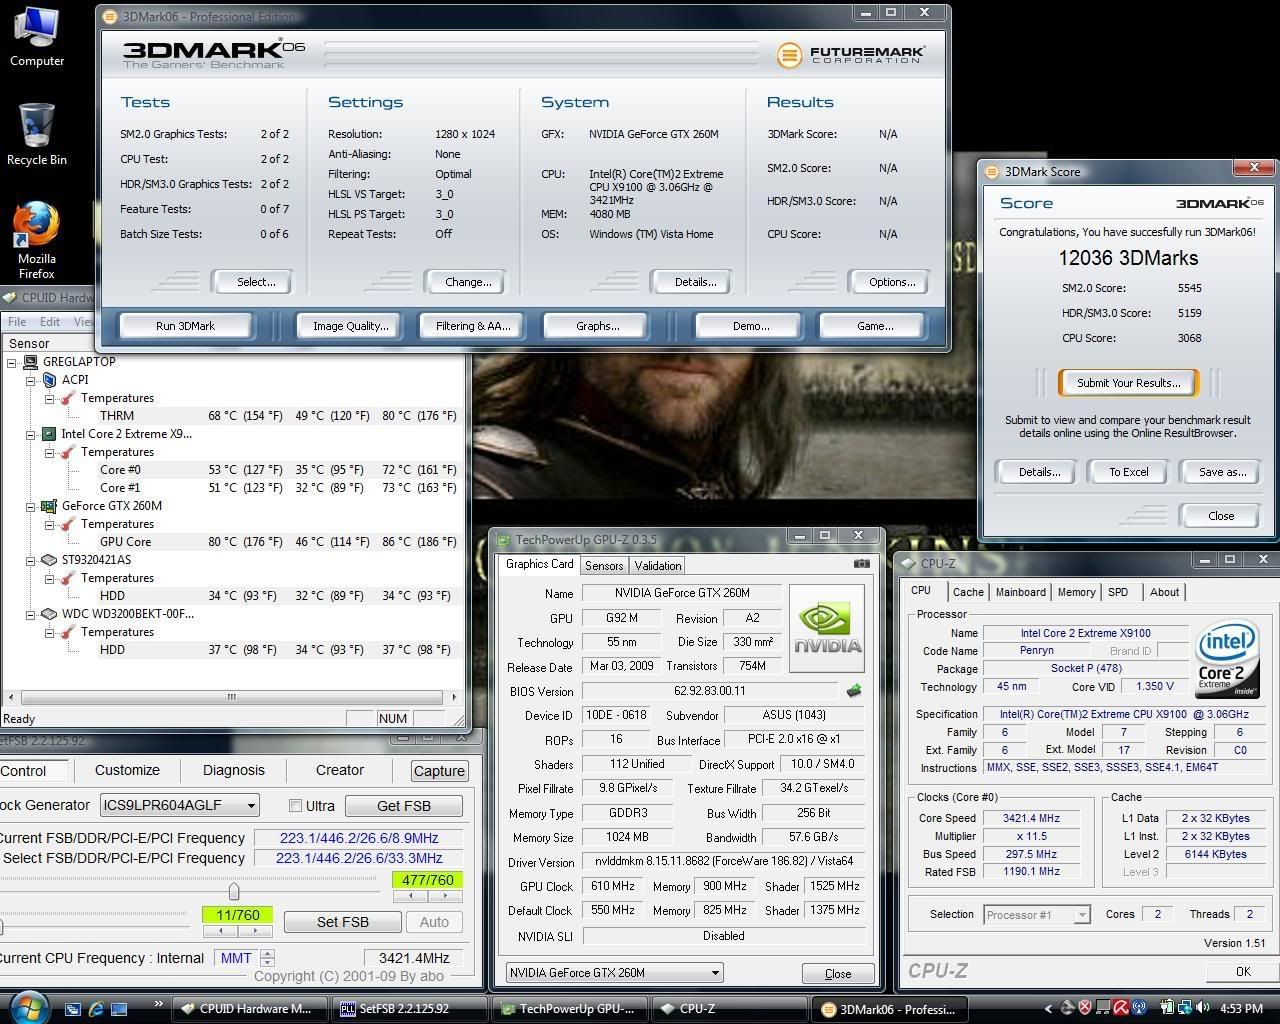
Task: Show more Quick Launch items via the chevron
Action: tap(158, 1004)
